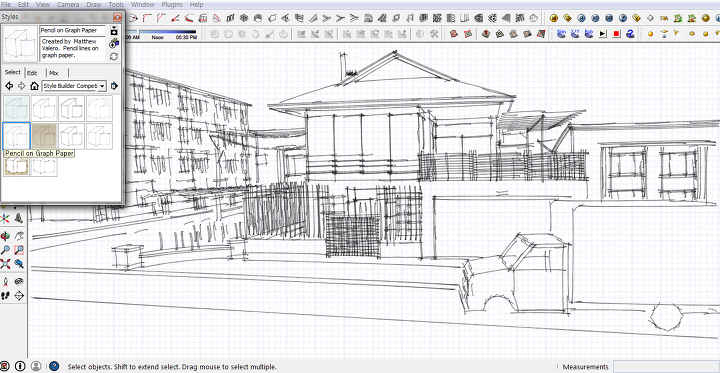Open the Draw menu
Viewport: 720px width, 373px height.
[x=94, y=5]
